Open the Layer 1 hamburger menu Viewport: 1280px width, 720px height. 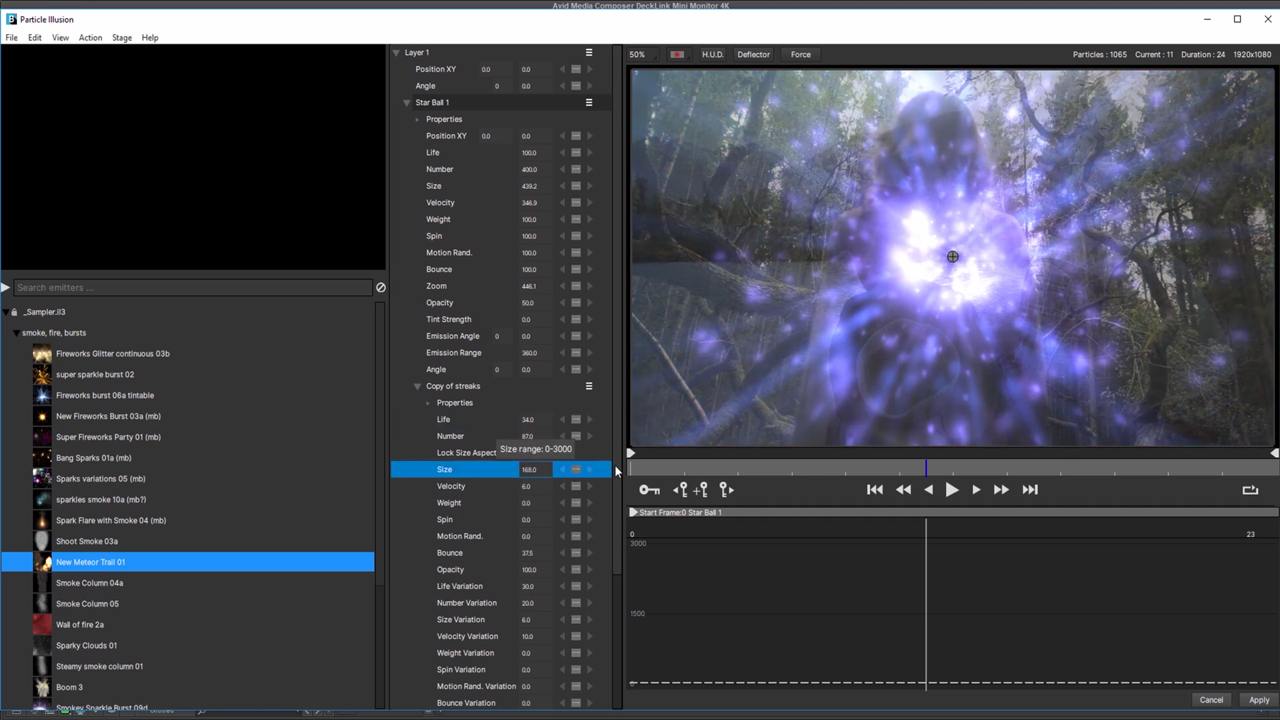click(589, 53)
